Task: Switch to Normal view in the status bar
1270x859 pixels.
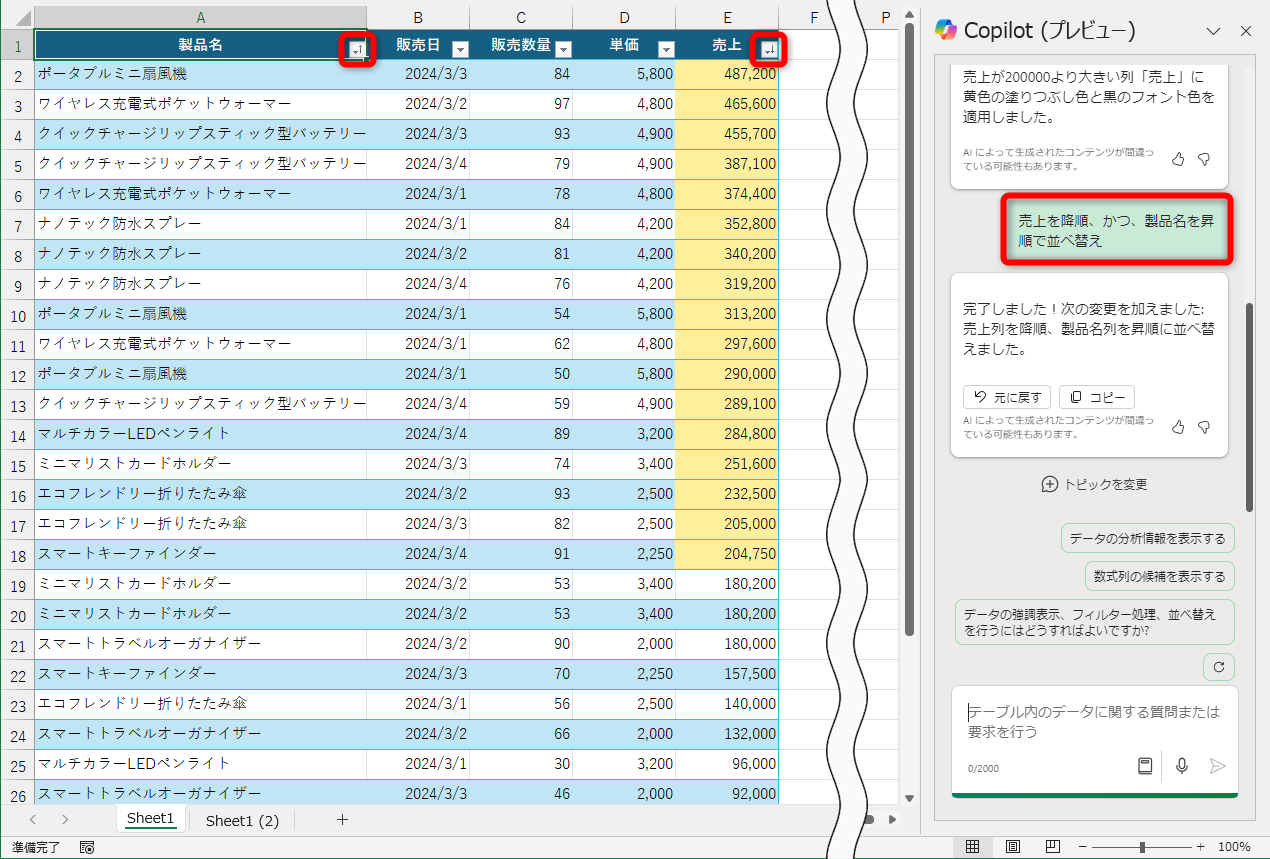Action: pyautogui.click(x=971, y=847)
